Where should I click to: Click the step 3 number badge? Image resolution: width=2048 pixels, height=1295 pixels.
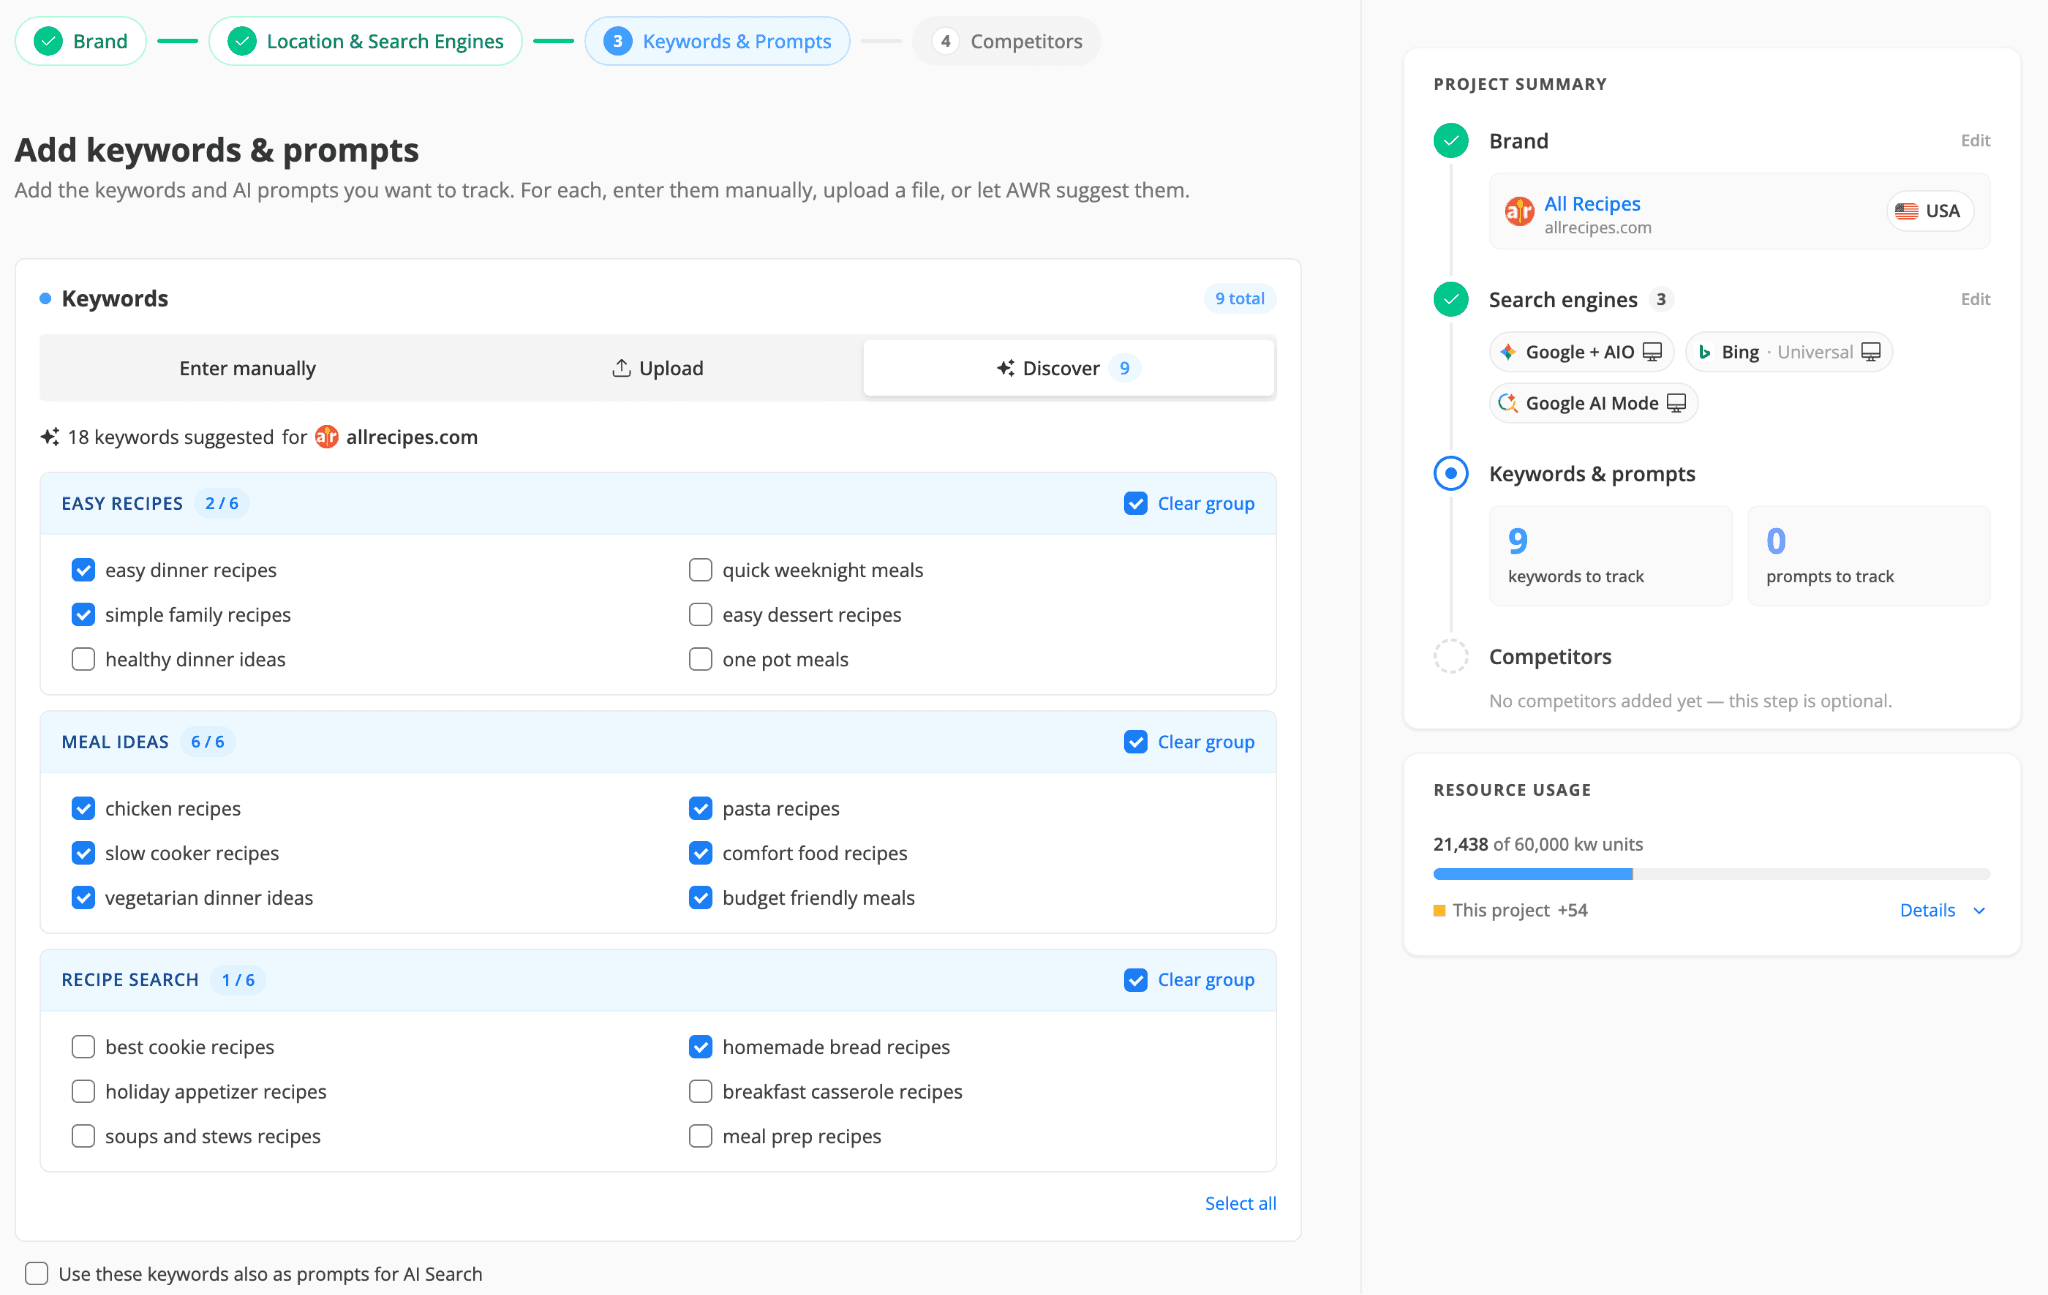point(618,41)
